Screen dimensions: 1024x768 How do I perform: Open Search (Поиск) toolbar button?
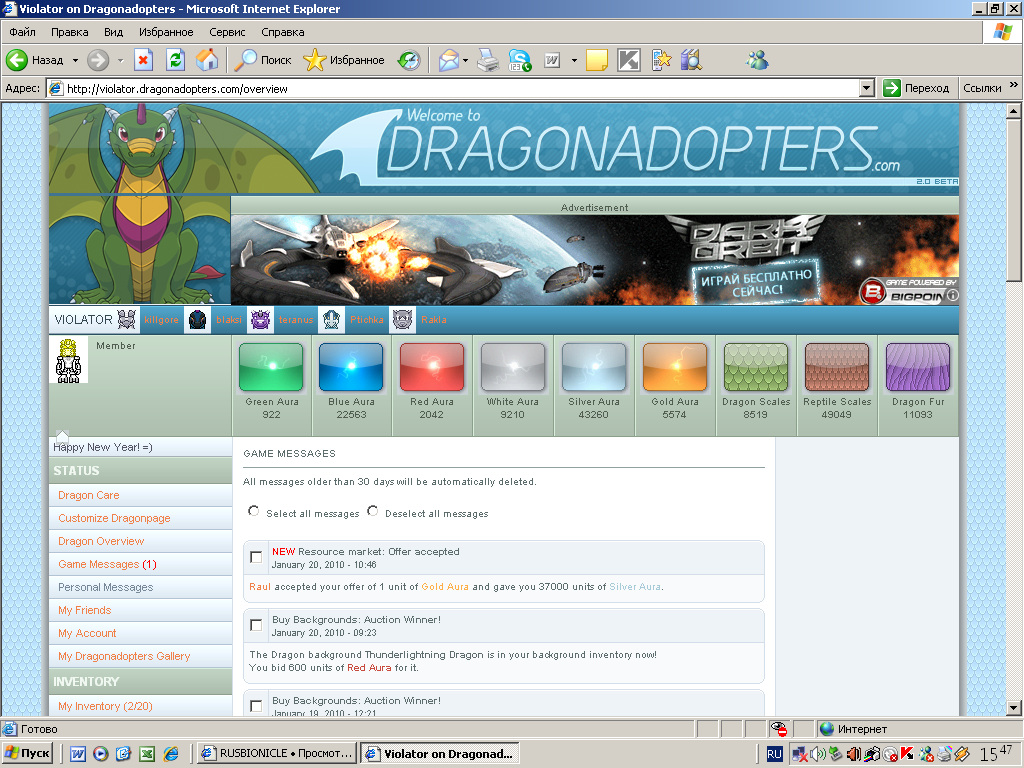click(x=263, y=60)
